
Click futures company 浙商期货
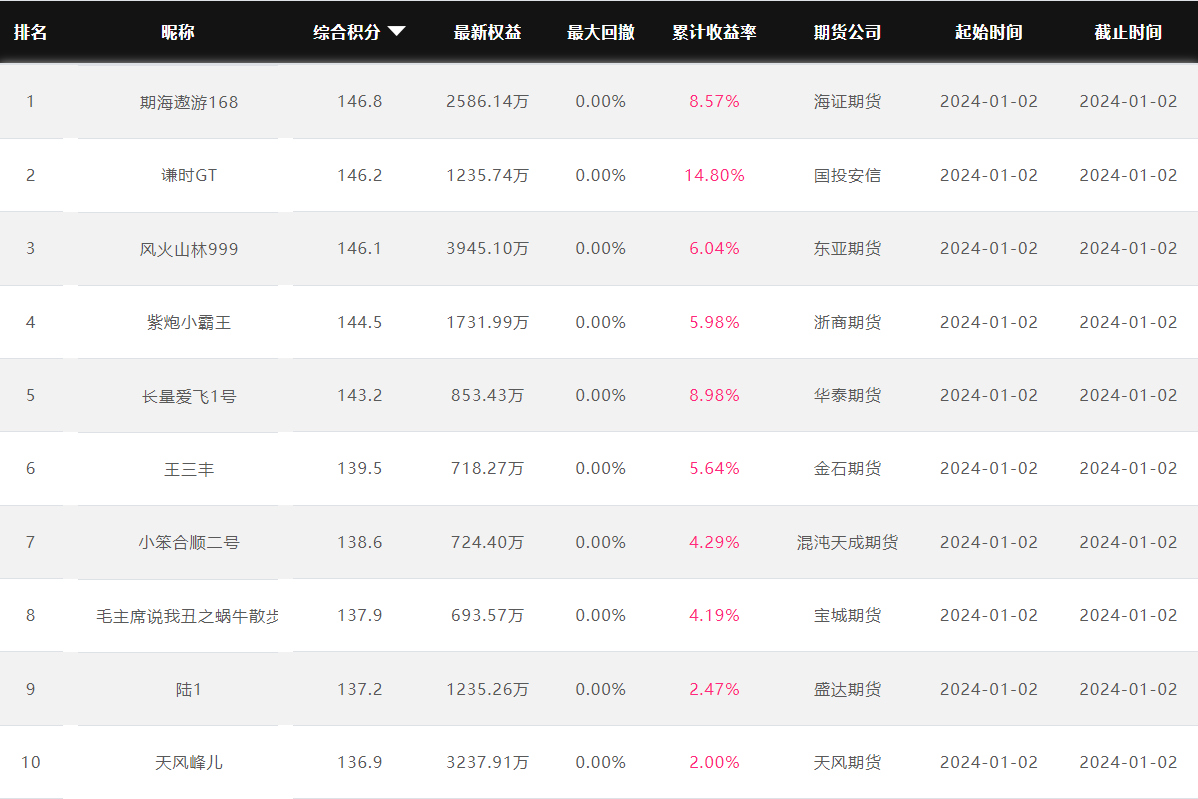click(847, 322)
